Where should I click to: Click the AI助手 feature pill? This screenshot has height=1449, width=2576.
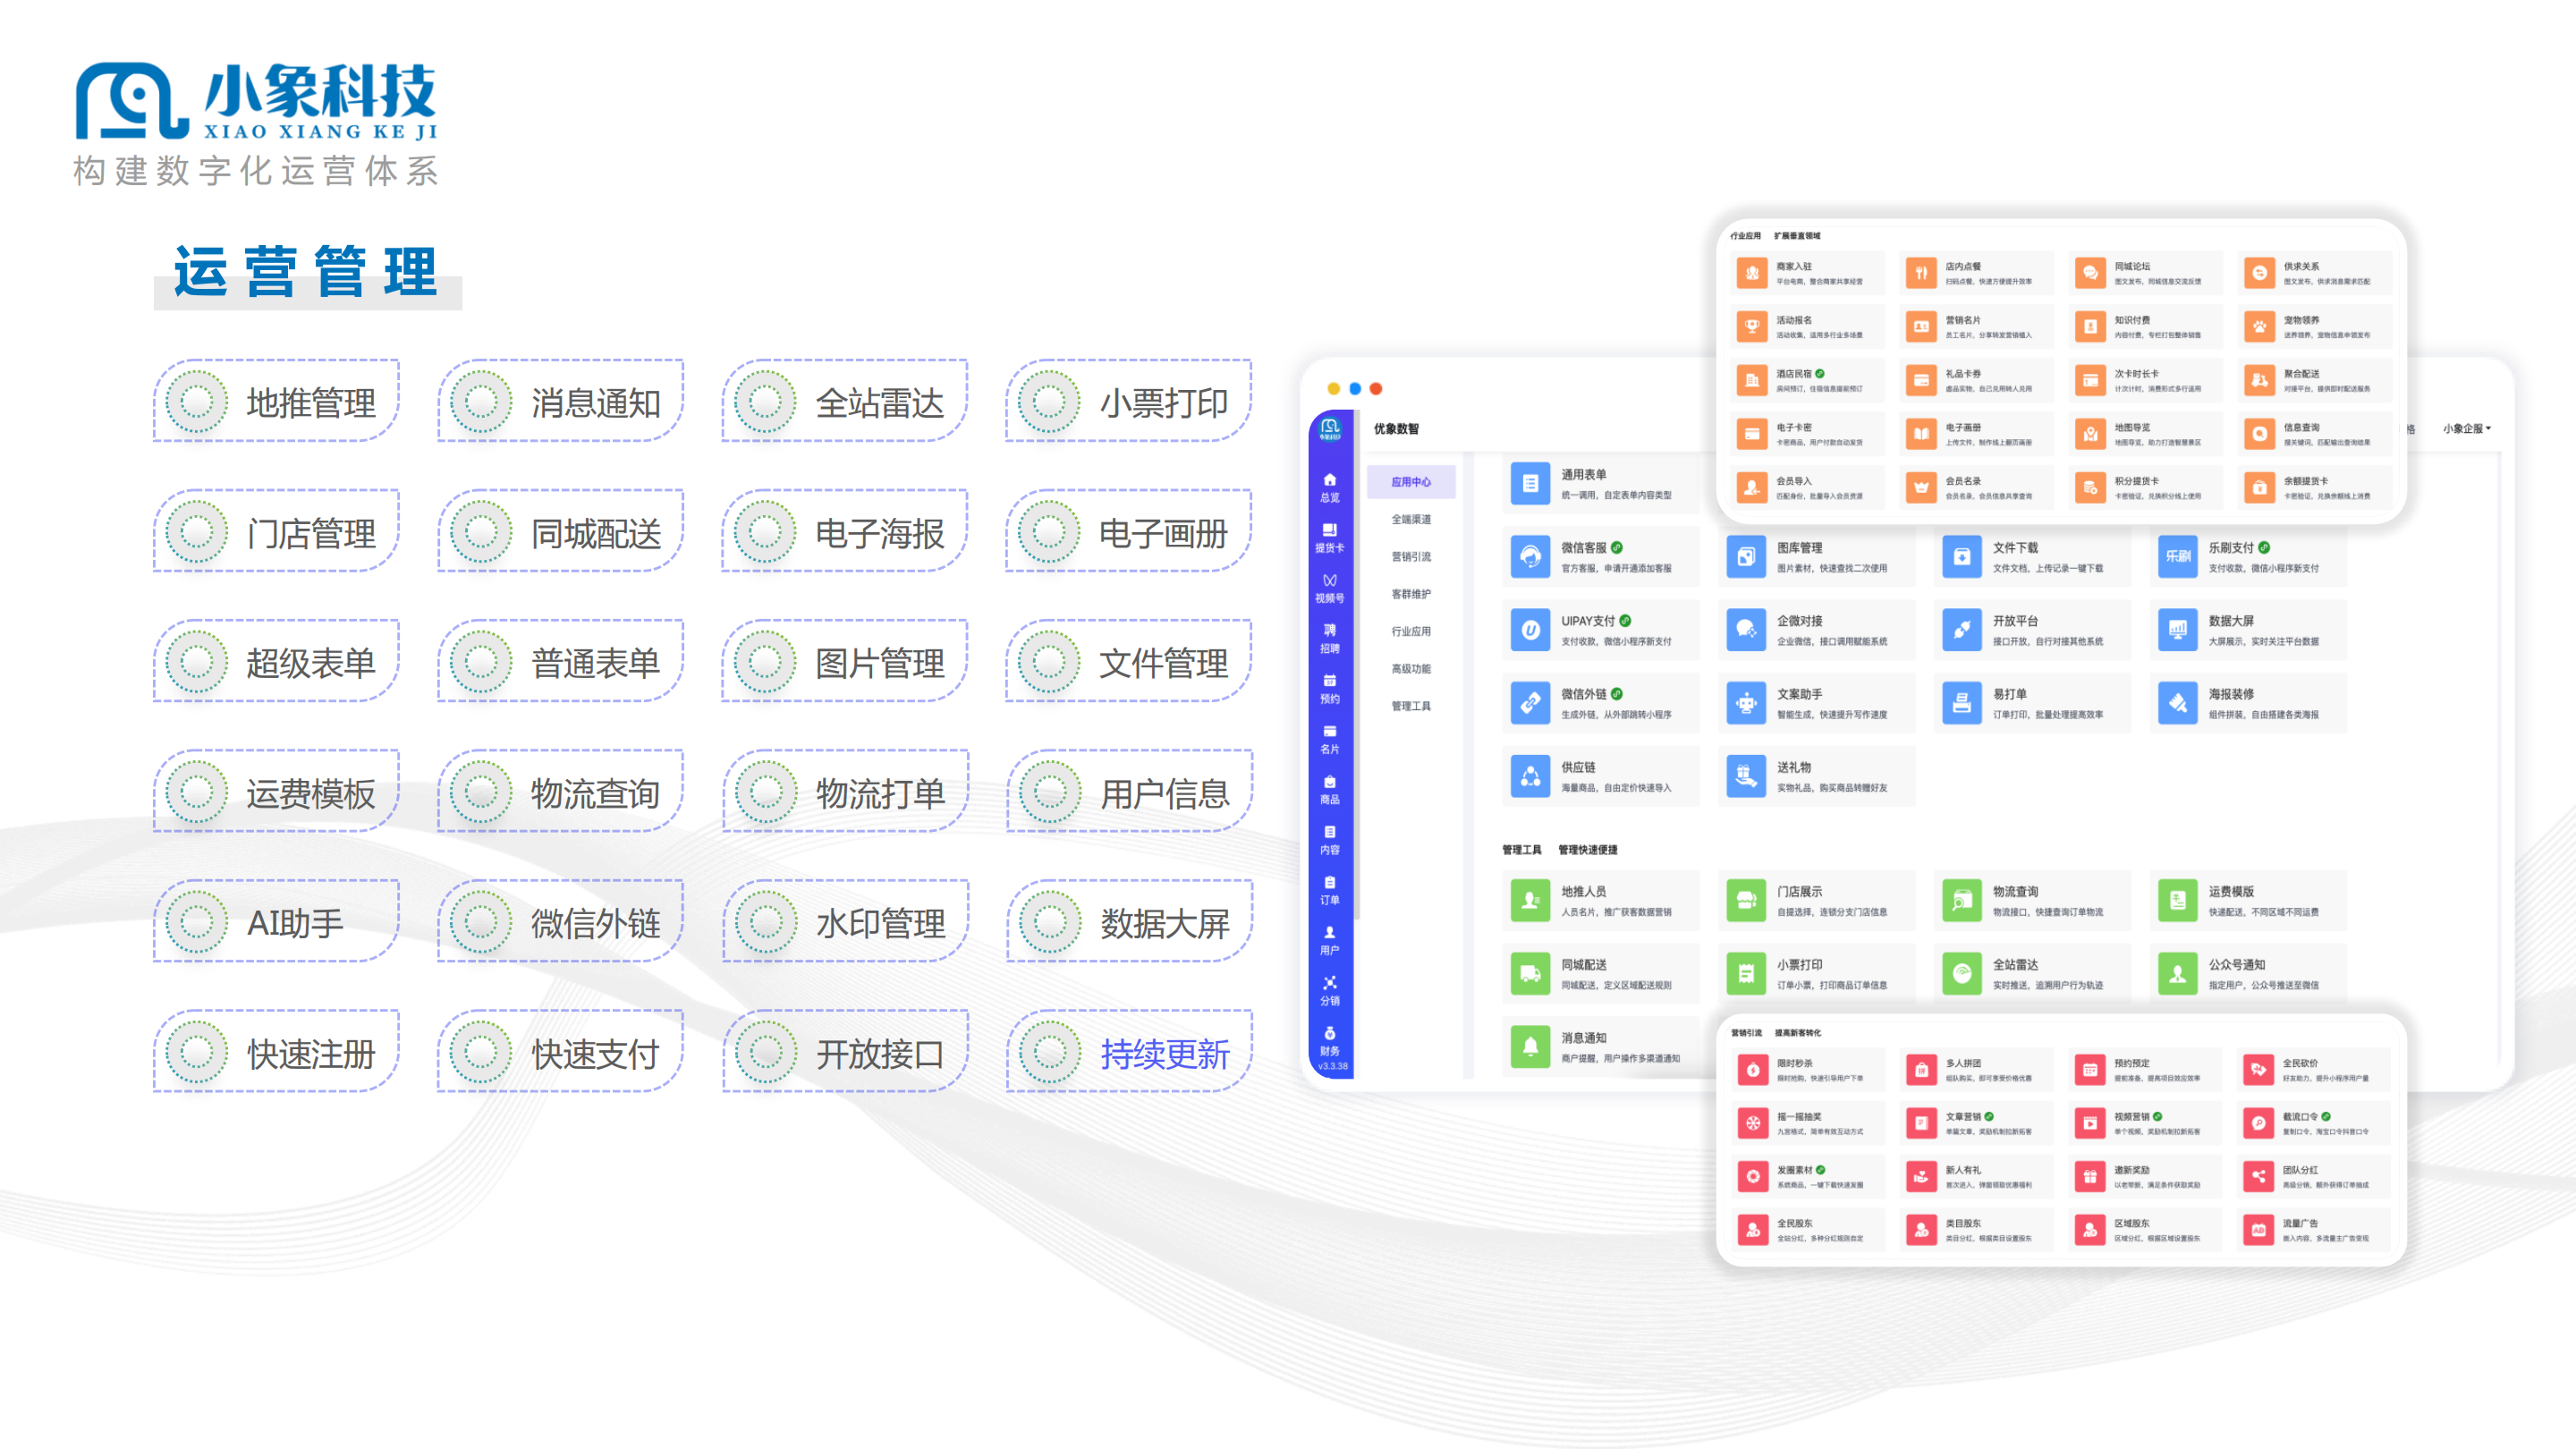coord(276,921)
